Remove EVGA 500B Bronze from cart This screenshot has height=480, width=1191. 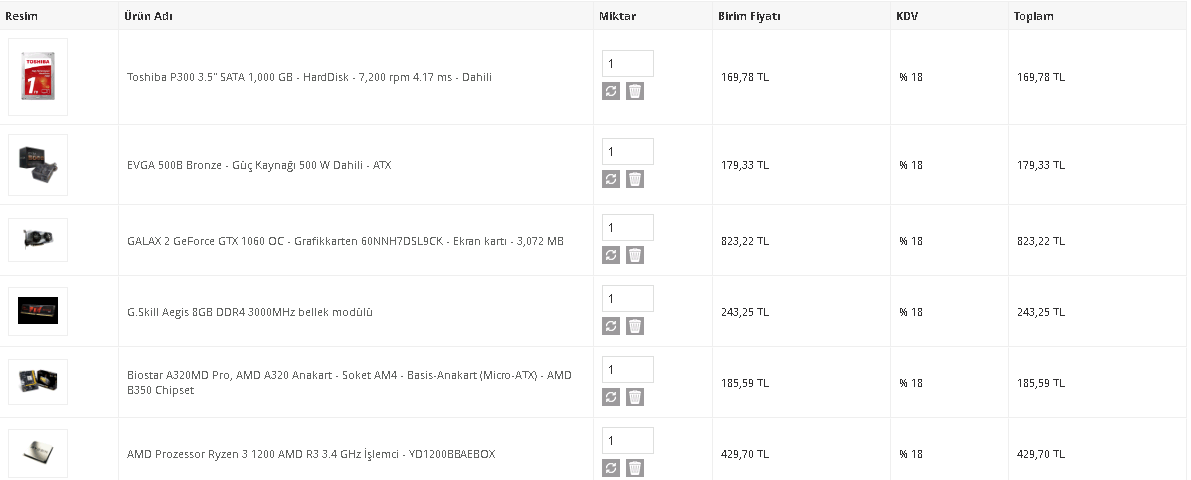tap(635, 180)
